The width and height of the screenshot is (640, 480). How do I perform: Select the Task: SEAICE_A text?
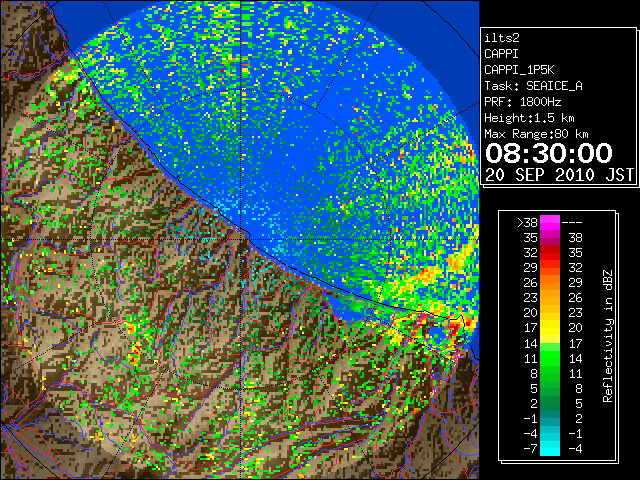533,86
